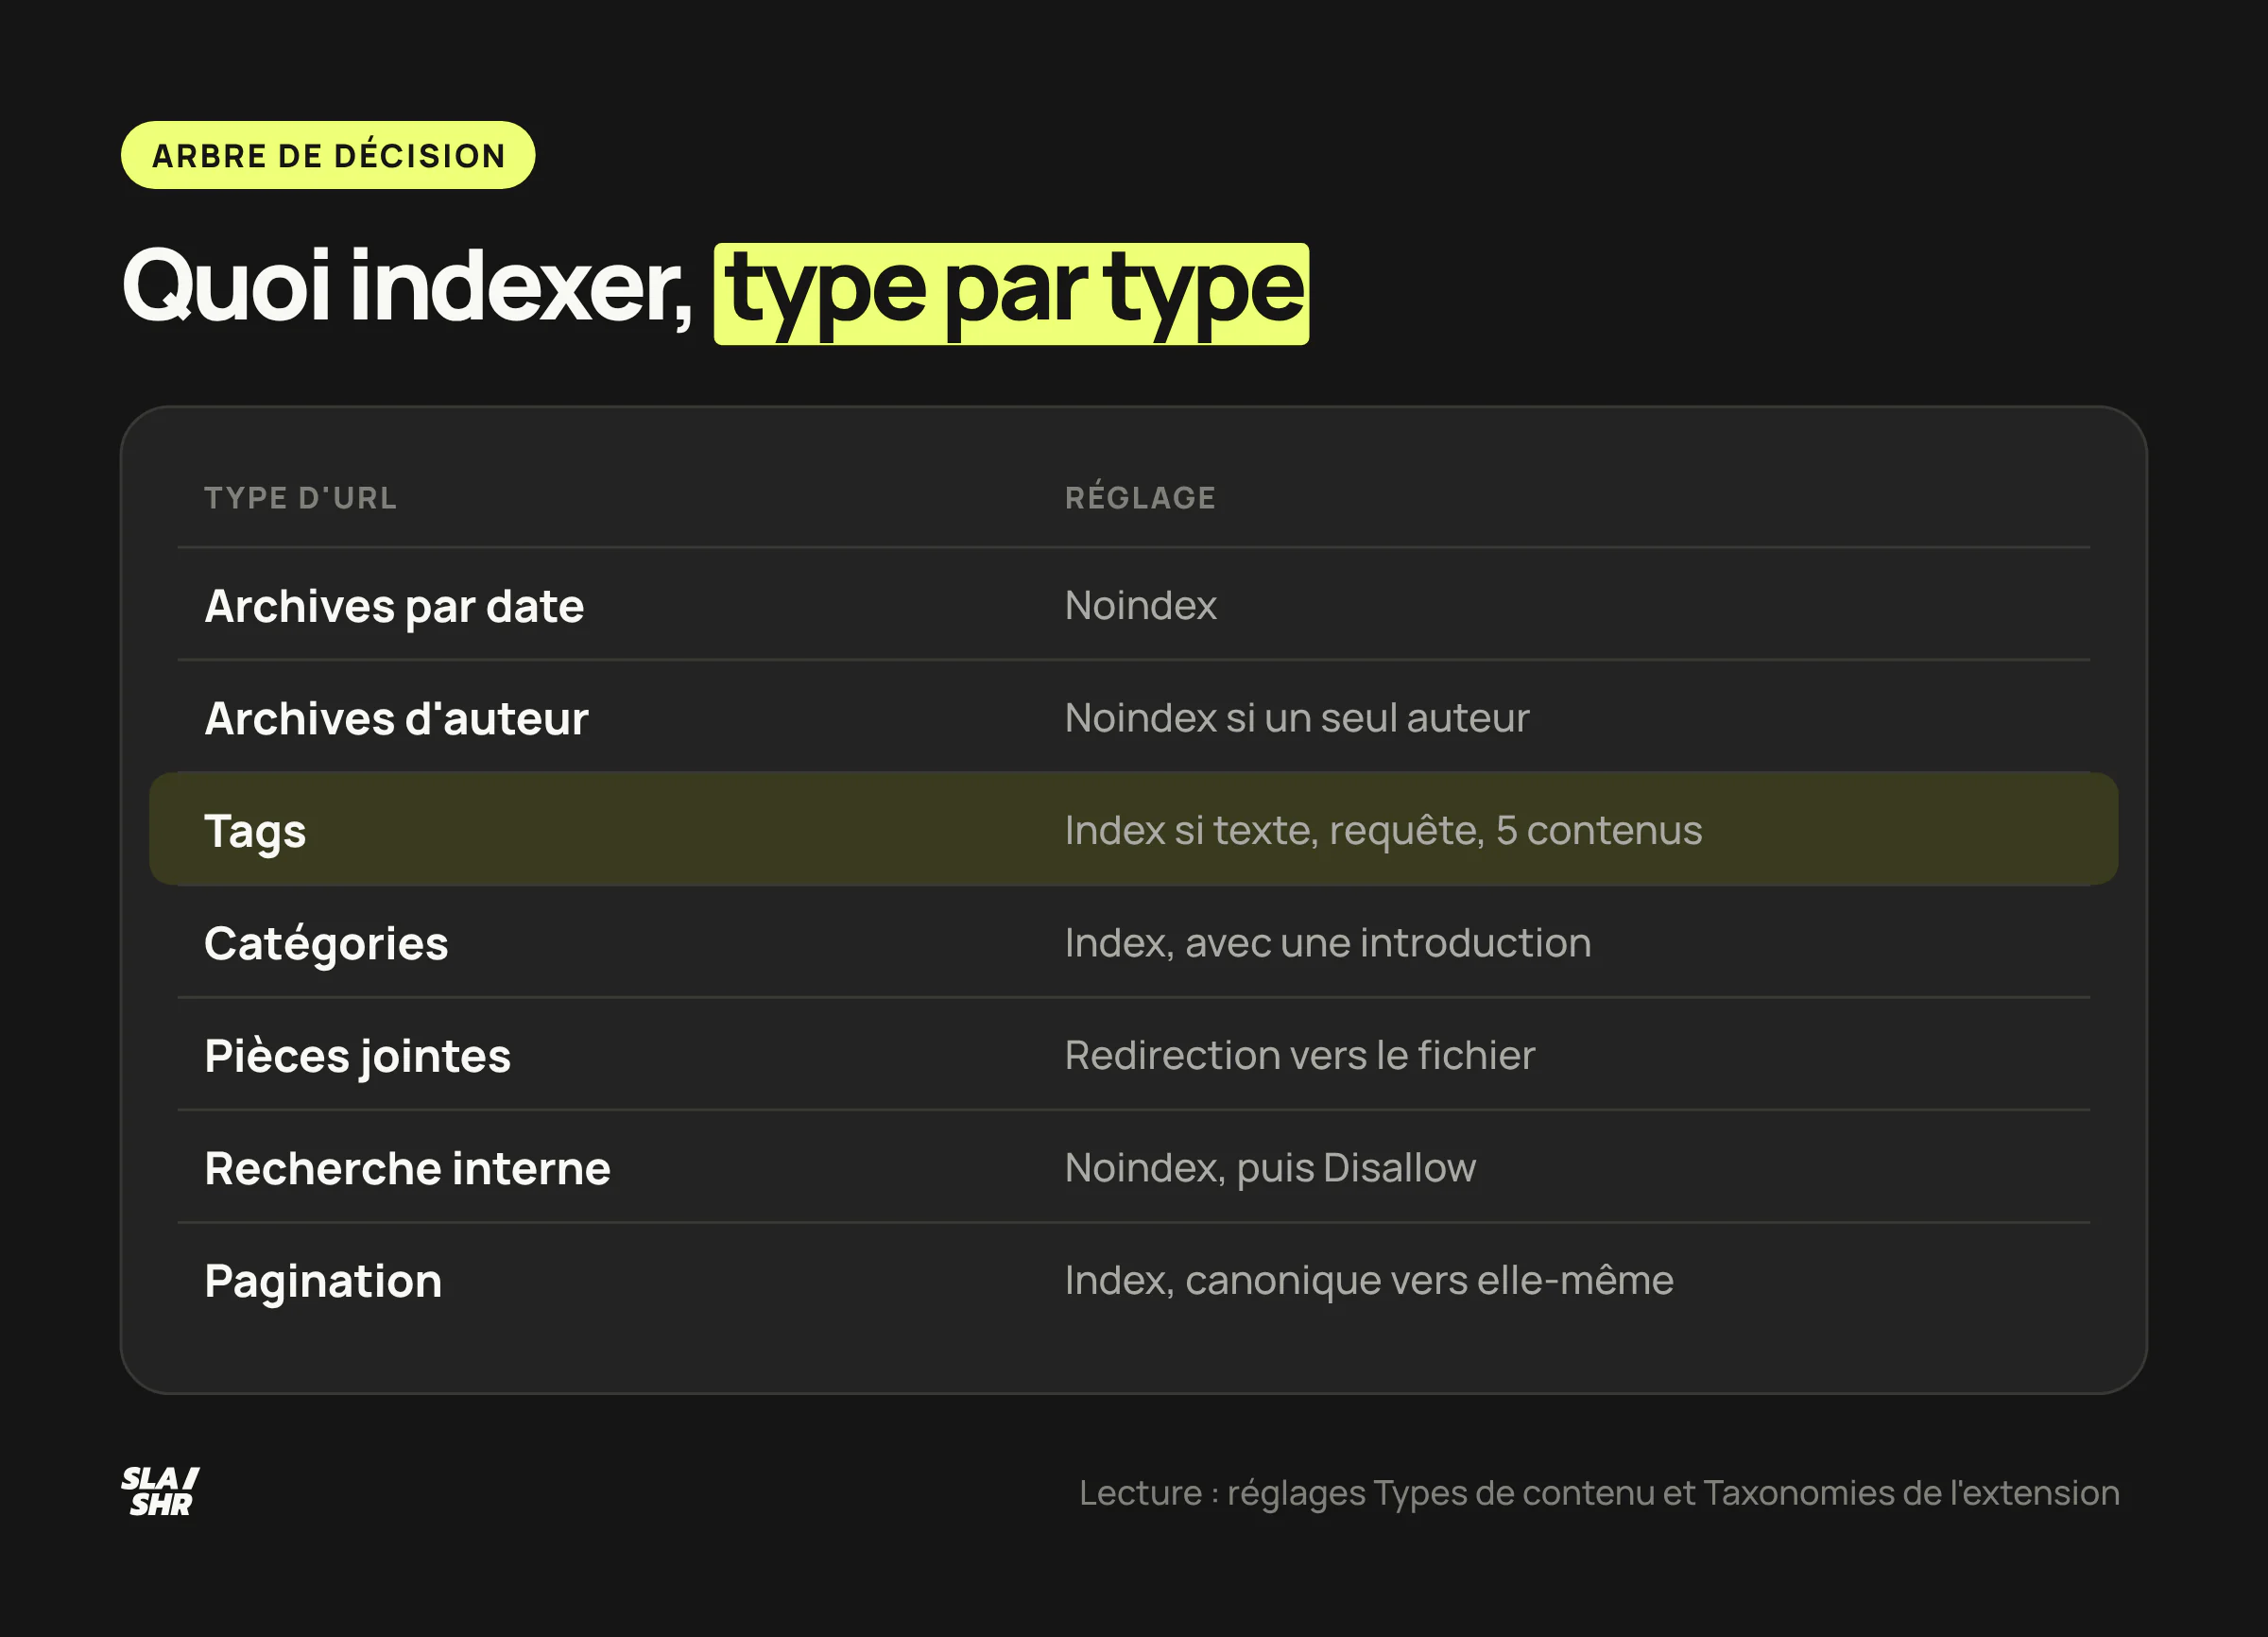Click the "Lecture : réglages Types de contenu" footnote
The width and height of the screenshot is (2268, 1637).
(x=1599, y=1493)
